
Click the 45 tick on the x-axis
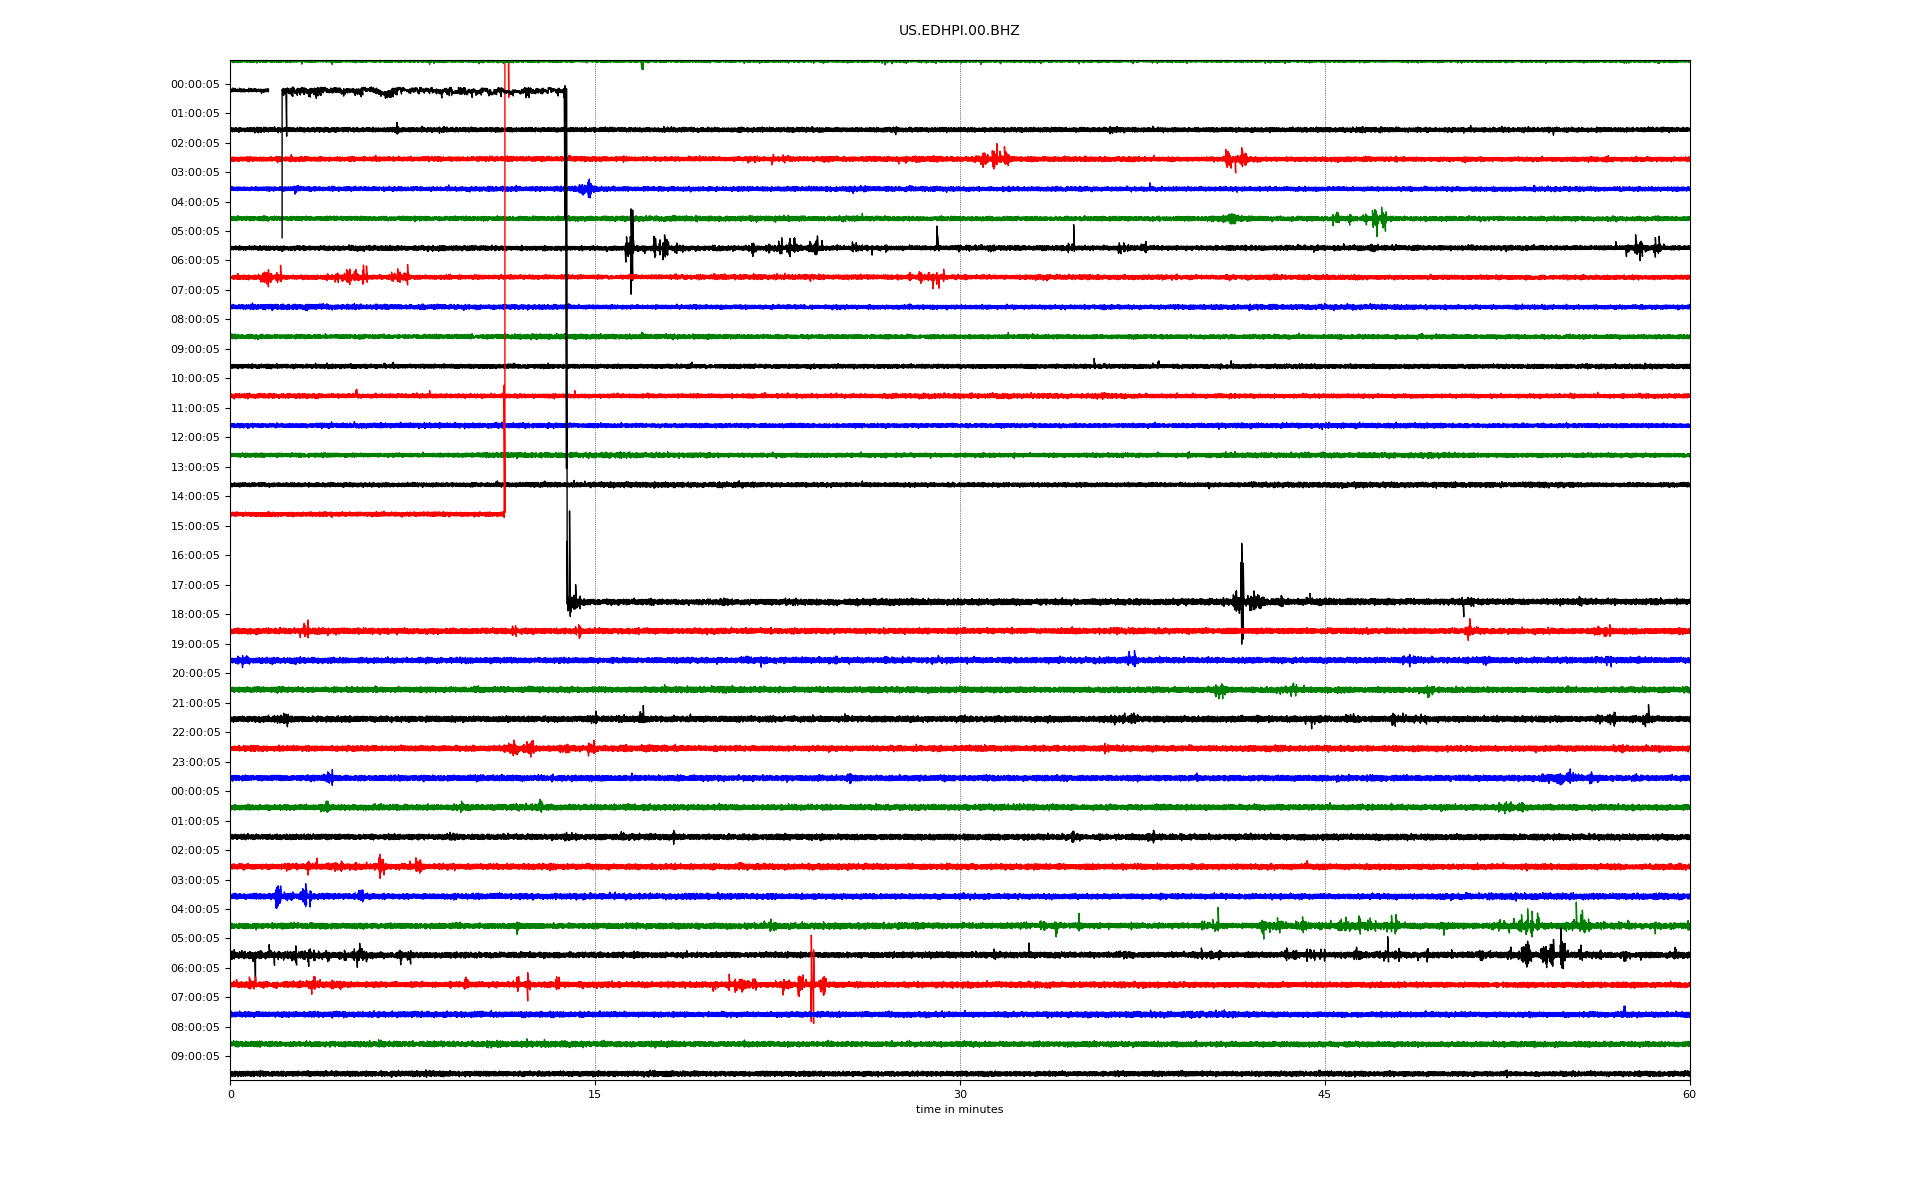[1325, 1094]
